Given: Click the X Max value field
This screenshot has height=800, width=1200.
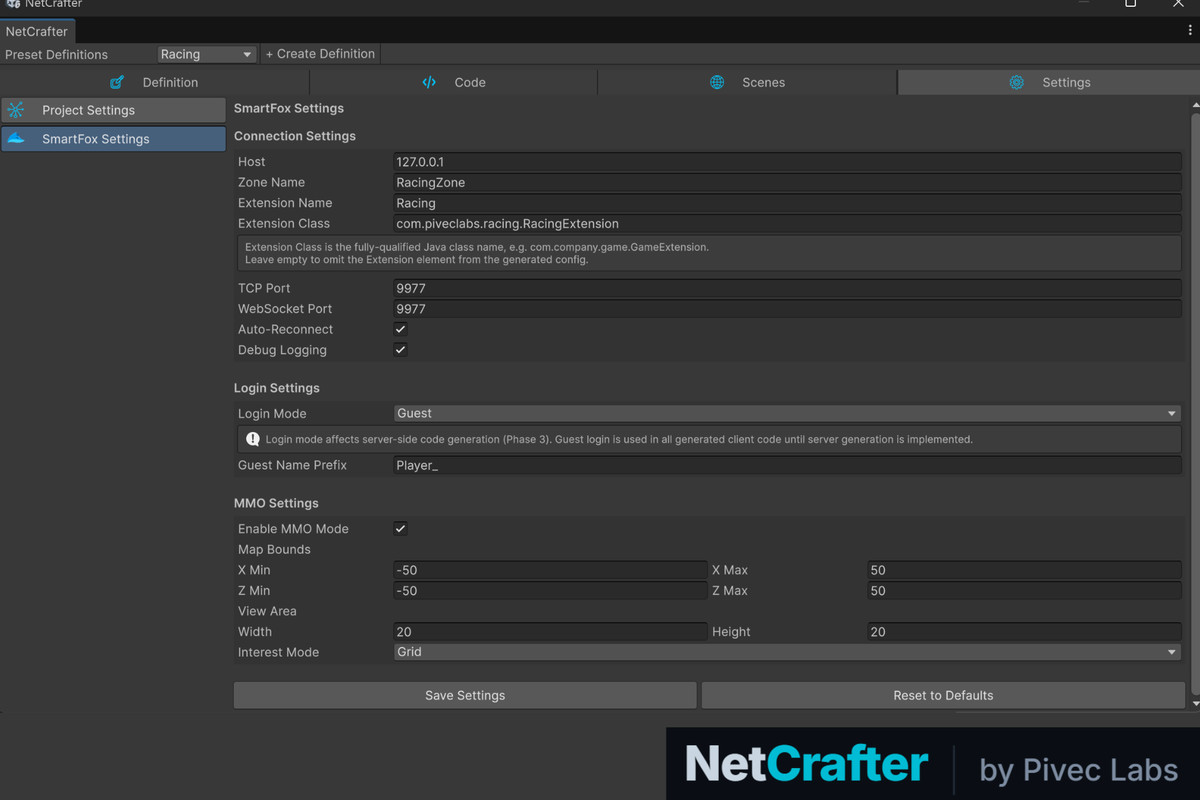Looking at the screenshot, I should tap(1025, 570).
